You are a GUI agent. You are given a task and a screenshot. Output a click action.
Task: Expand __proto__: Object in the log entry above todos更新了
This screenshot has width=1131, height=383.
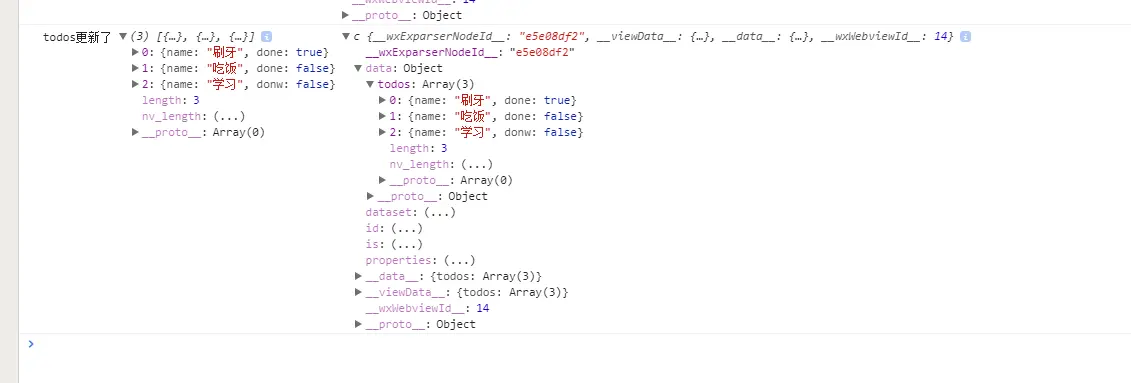point(346,14)
